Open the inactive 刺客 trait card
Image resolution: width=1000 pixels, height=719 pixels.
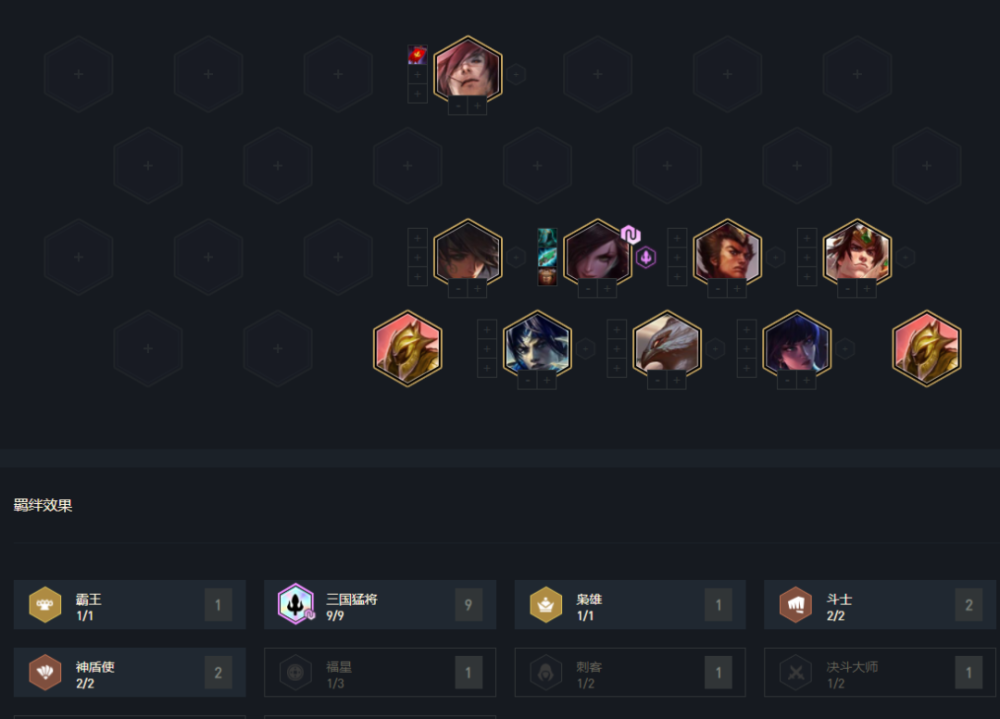tap(630, 672)
